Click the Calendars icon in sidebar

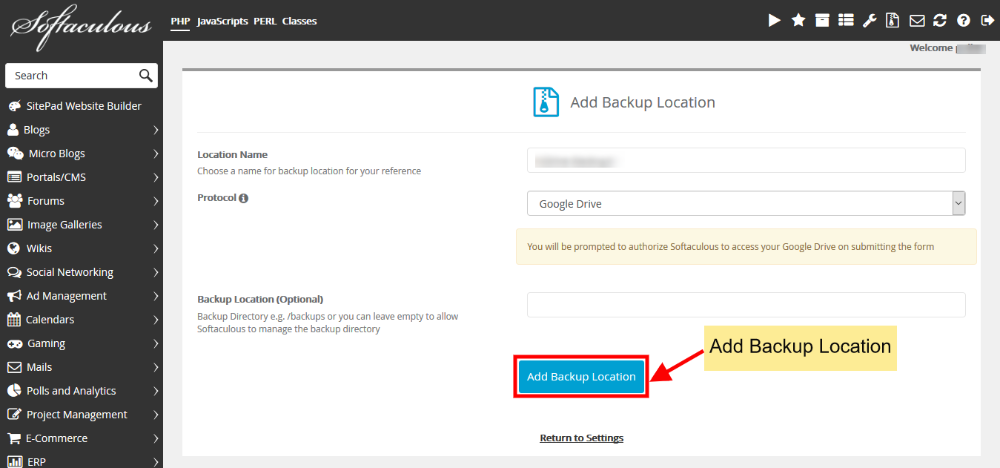pyautogui.click(x=13, y=319)
